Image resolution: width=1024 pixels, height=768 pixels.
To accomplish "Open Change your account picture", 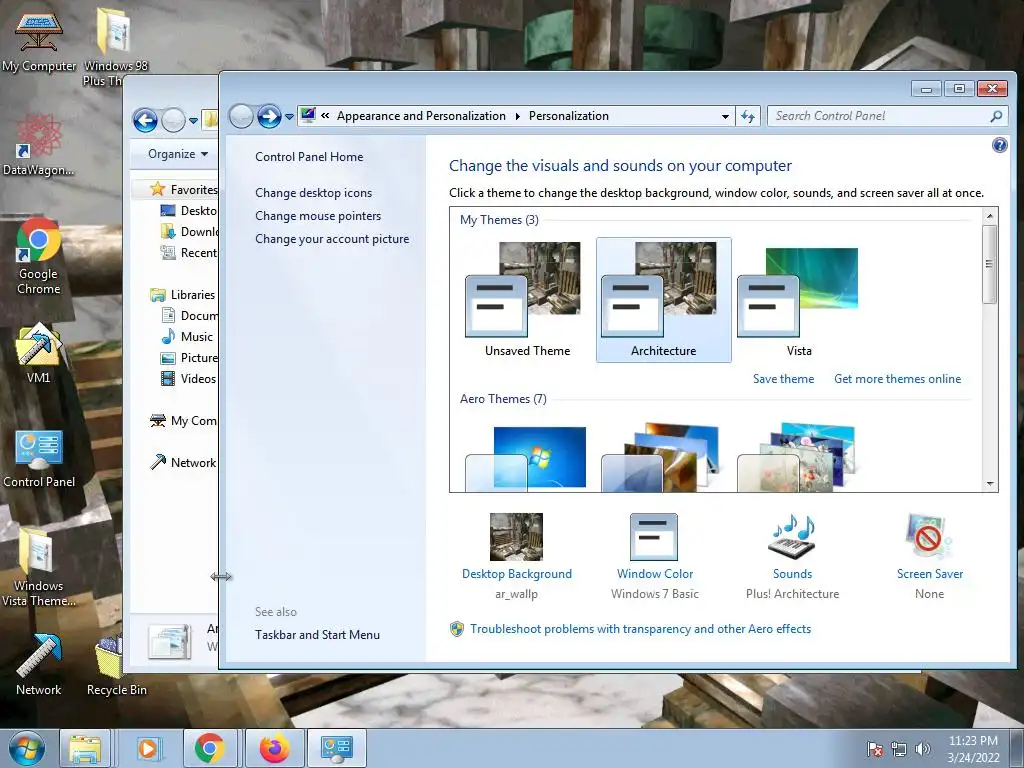I will tap(332, 239).
